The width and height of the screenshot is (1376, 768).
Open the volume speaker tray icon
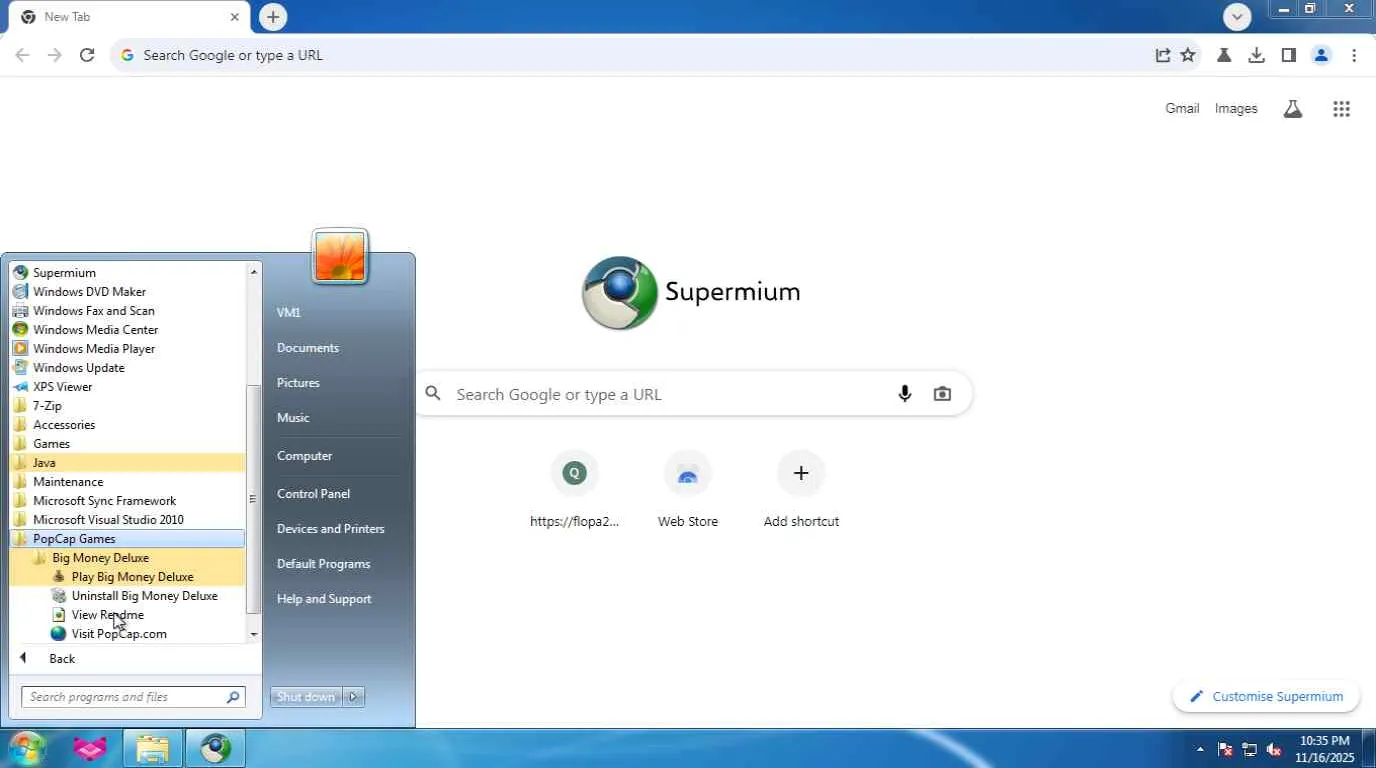click(1274, 749)
